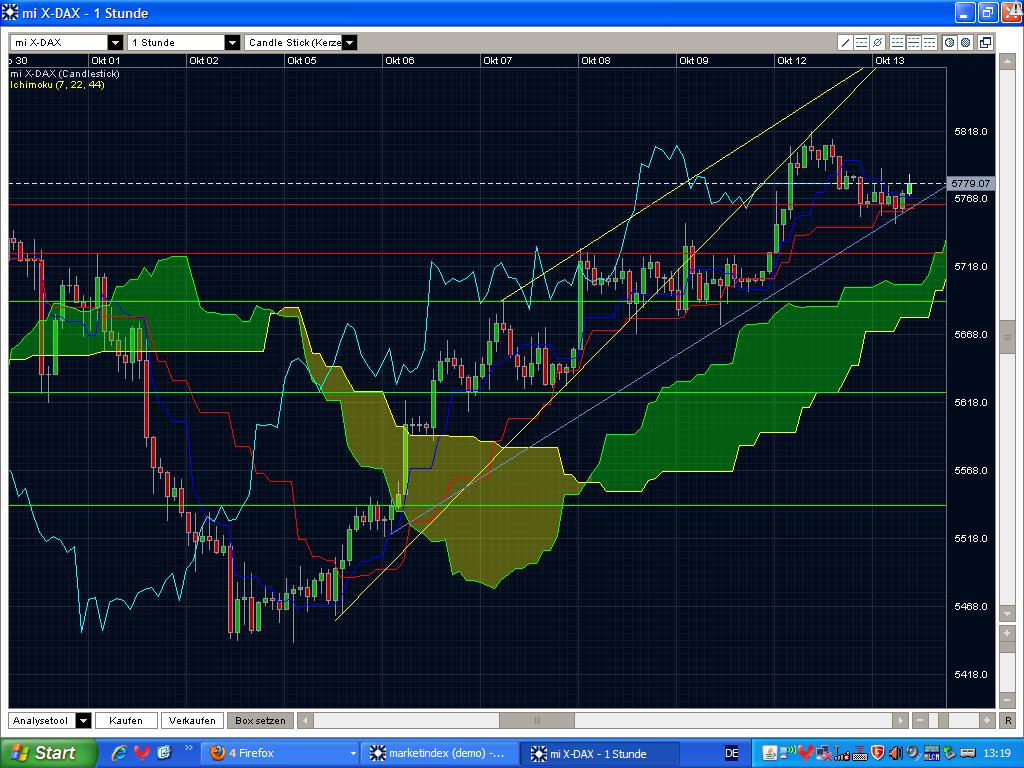Click the Ichimoku (7, 22, 44) indicator label
Screen dimensions: 1024x768
point(57,85)
